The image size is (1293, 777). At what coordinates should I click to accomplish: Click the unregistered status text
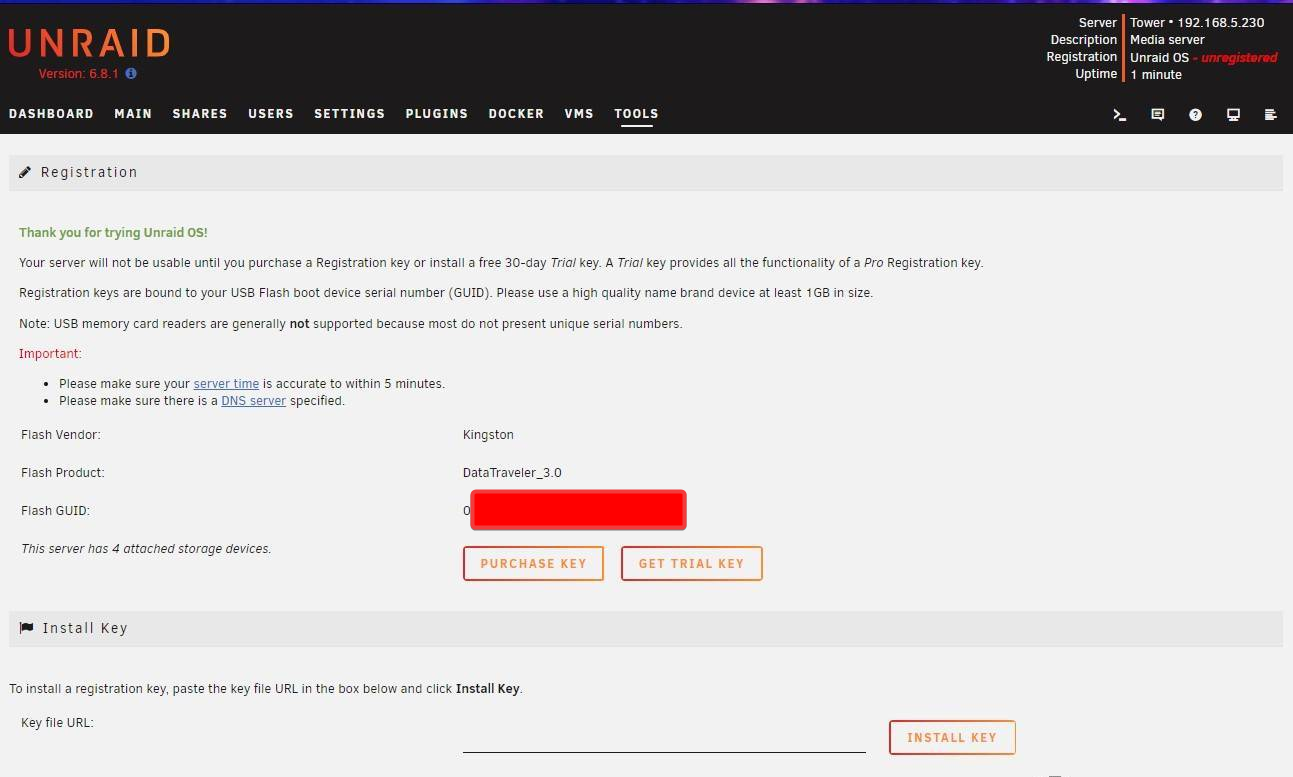(x=1239, y=58)
